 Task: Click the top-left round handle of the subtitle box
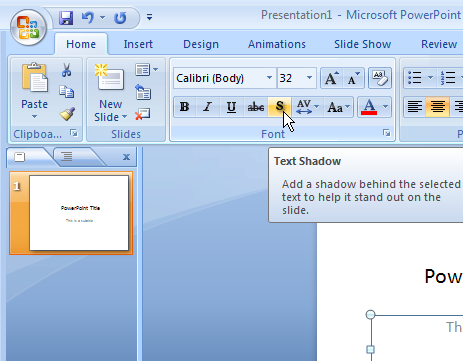coord(370,314)
